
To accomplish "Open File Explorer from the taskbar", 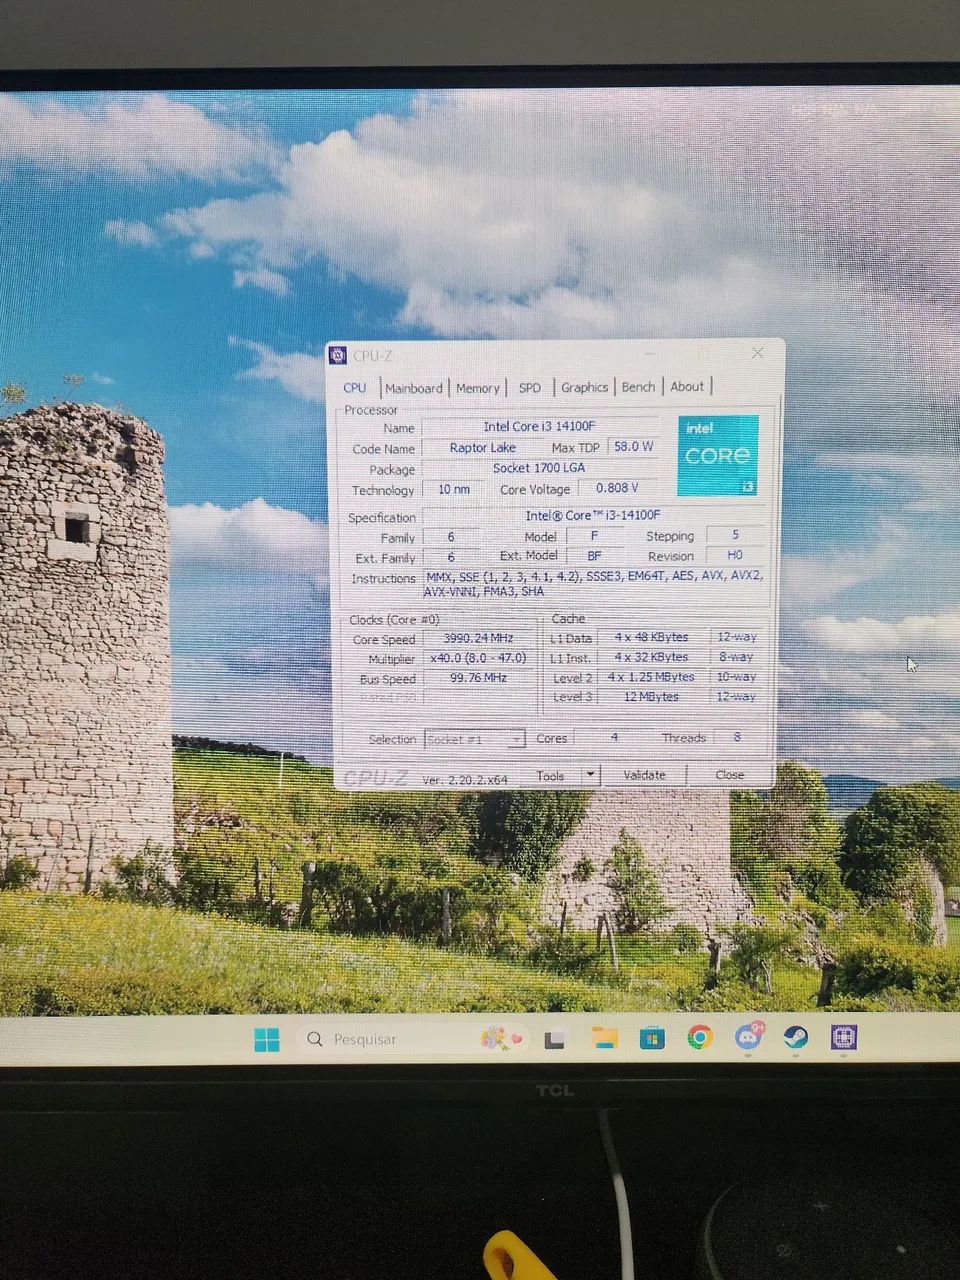I will pos(604,1038).
